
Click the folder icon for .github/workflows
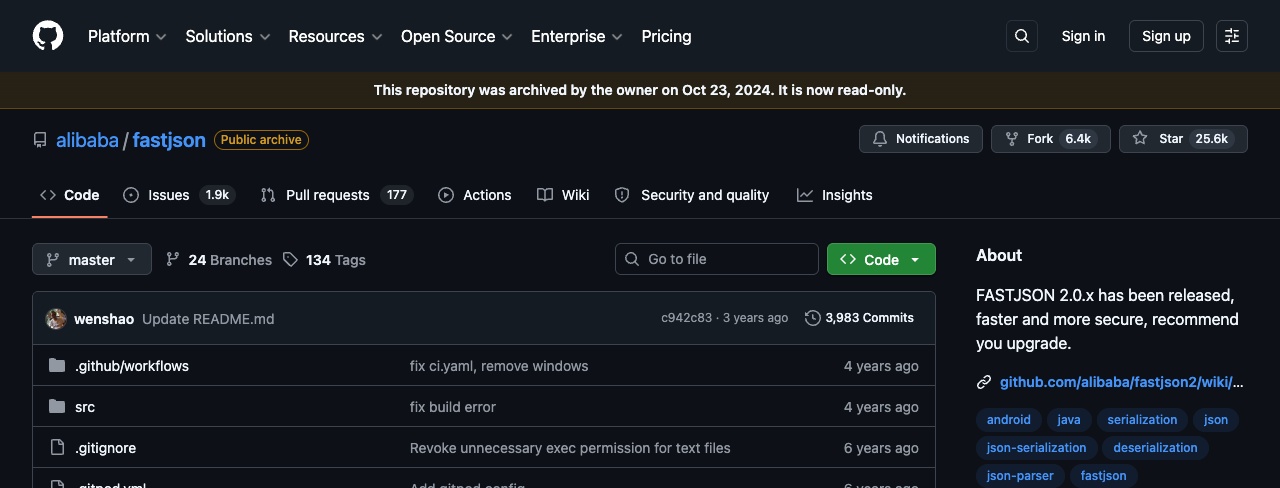tap(57, 366)
